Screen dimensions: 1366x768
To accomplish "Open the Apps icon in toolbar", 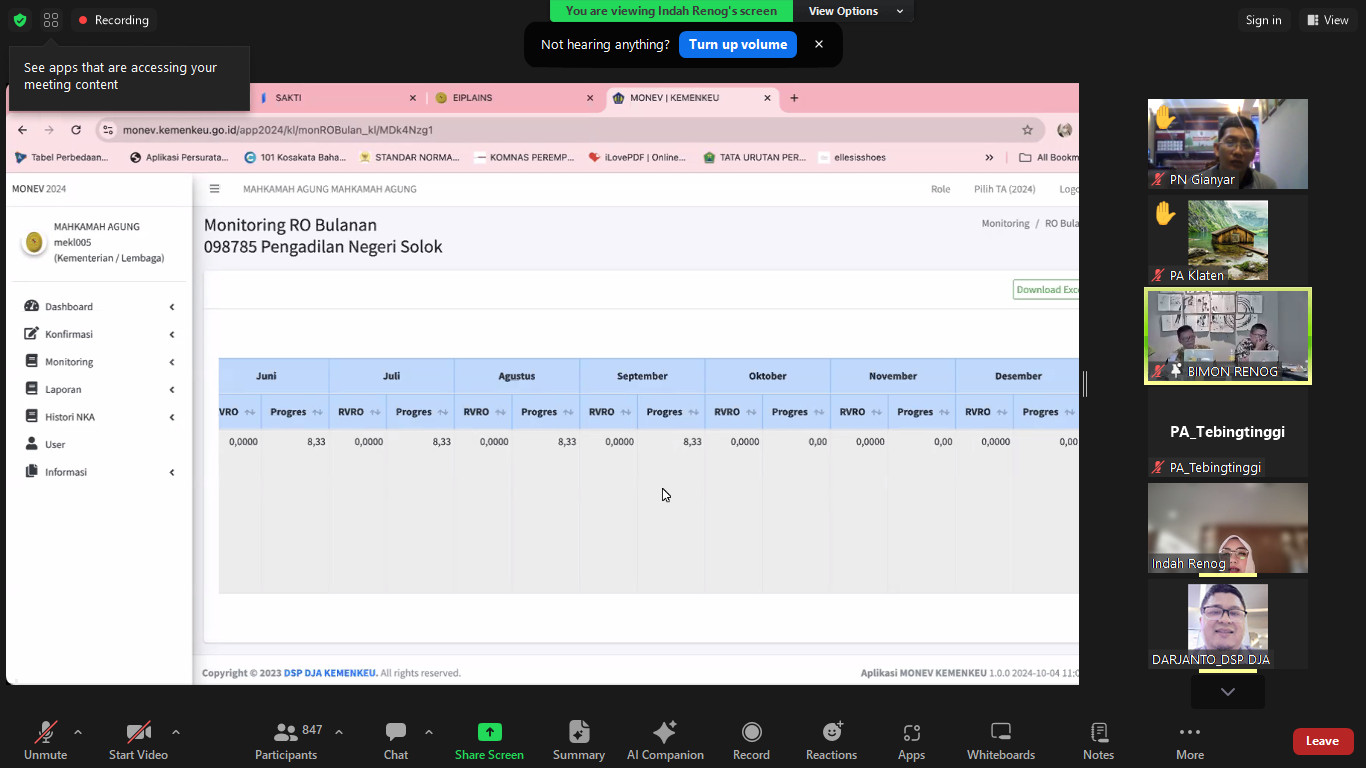I will click(911, 733).
